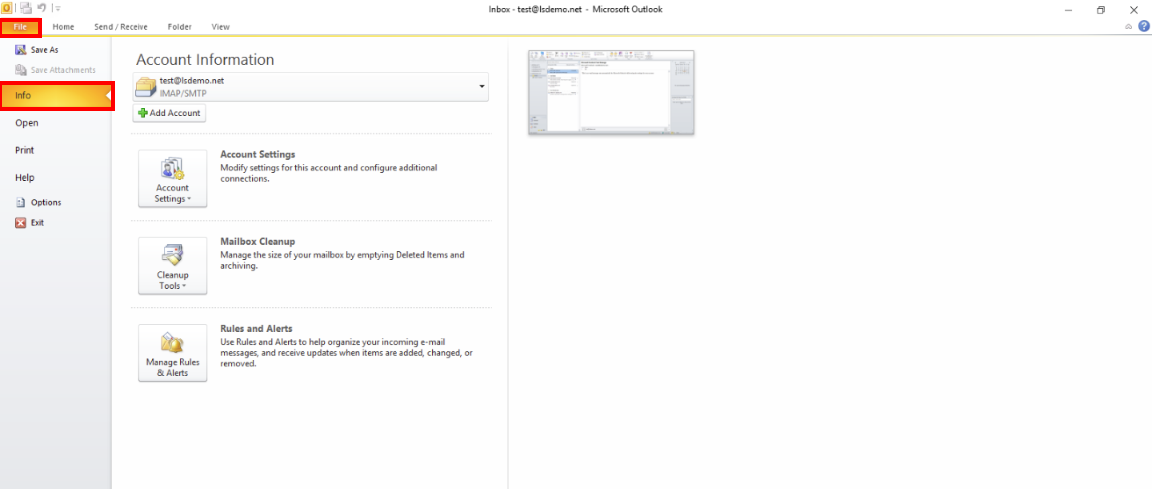Go to the Print section
1155x489 pixels.
pos(24,150)
